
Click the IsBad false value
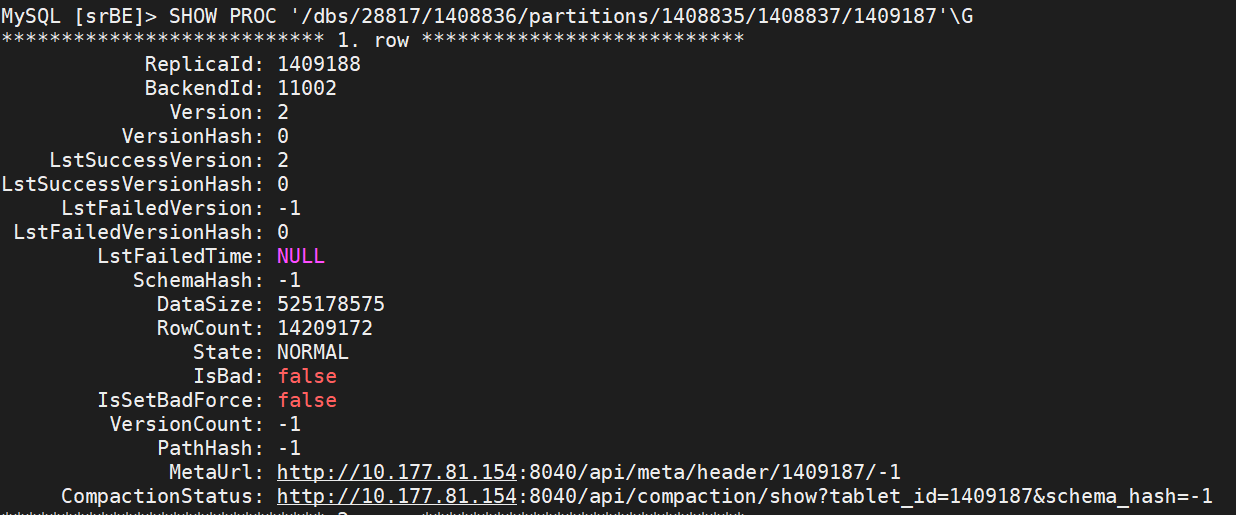pyautogui.click(x=307, y=376)
